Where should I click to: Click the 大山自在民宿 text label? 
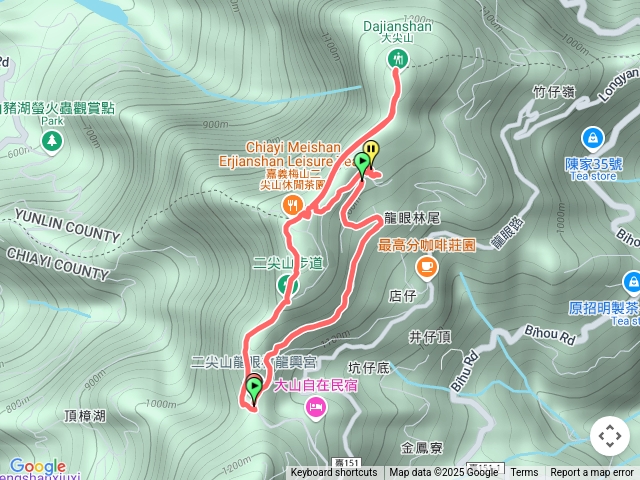point(316,385)
